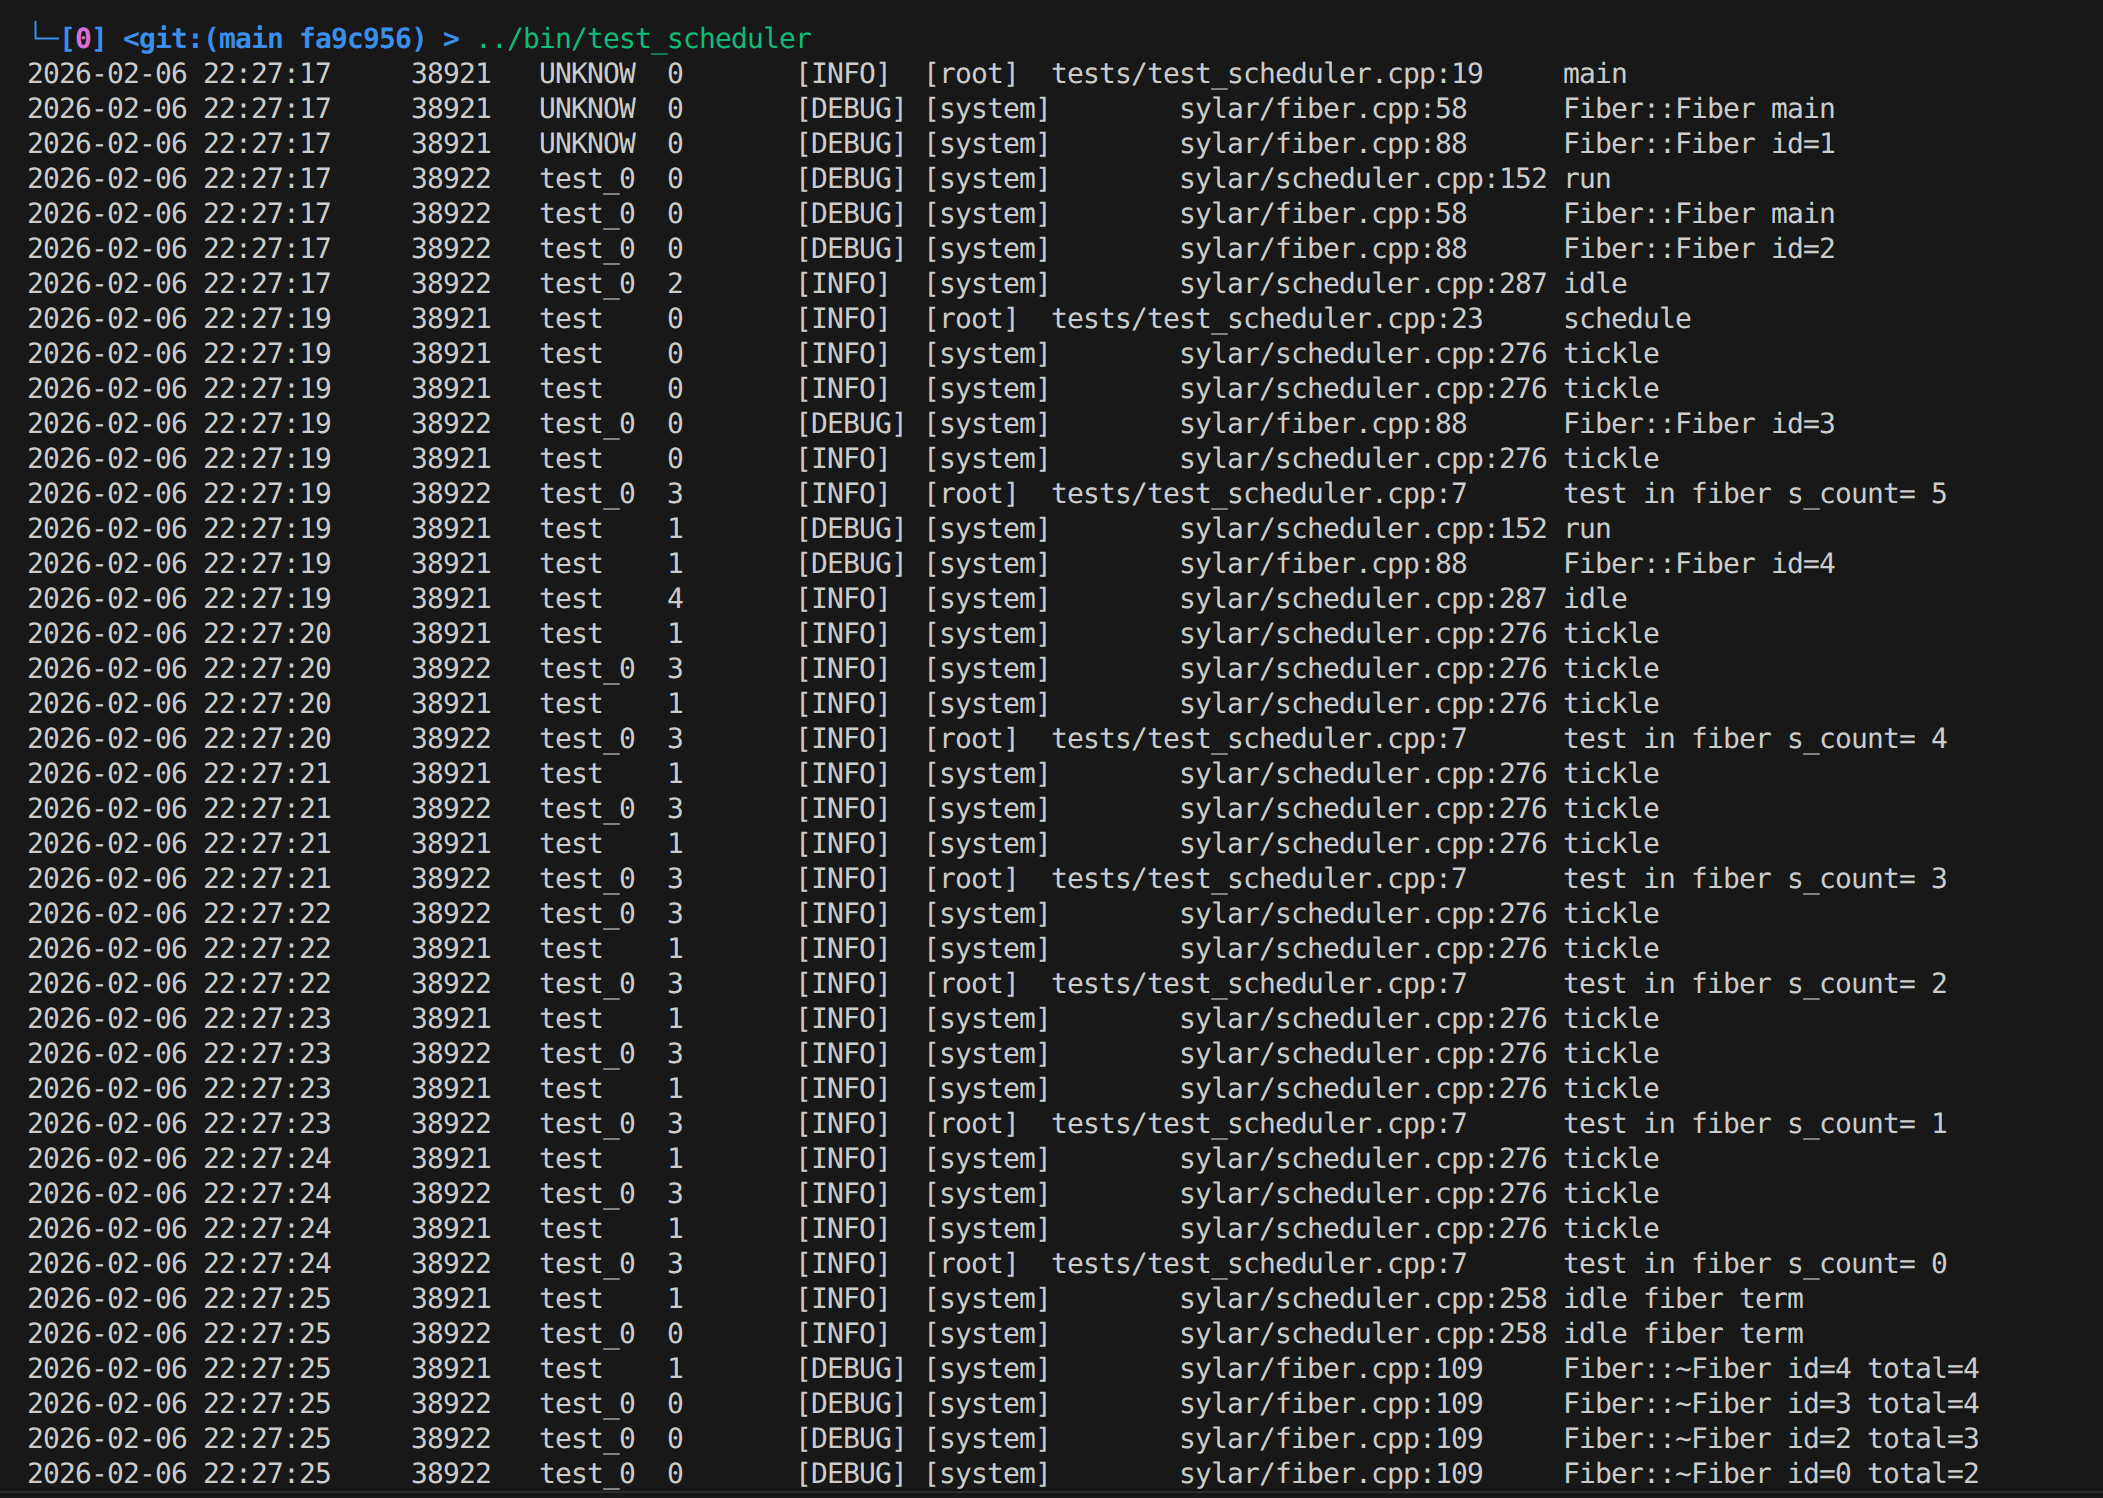The image size is (2103, 1498).
Task: Click 'test in fiber s_count= 3' message
Action: tap(1754, 879)
